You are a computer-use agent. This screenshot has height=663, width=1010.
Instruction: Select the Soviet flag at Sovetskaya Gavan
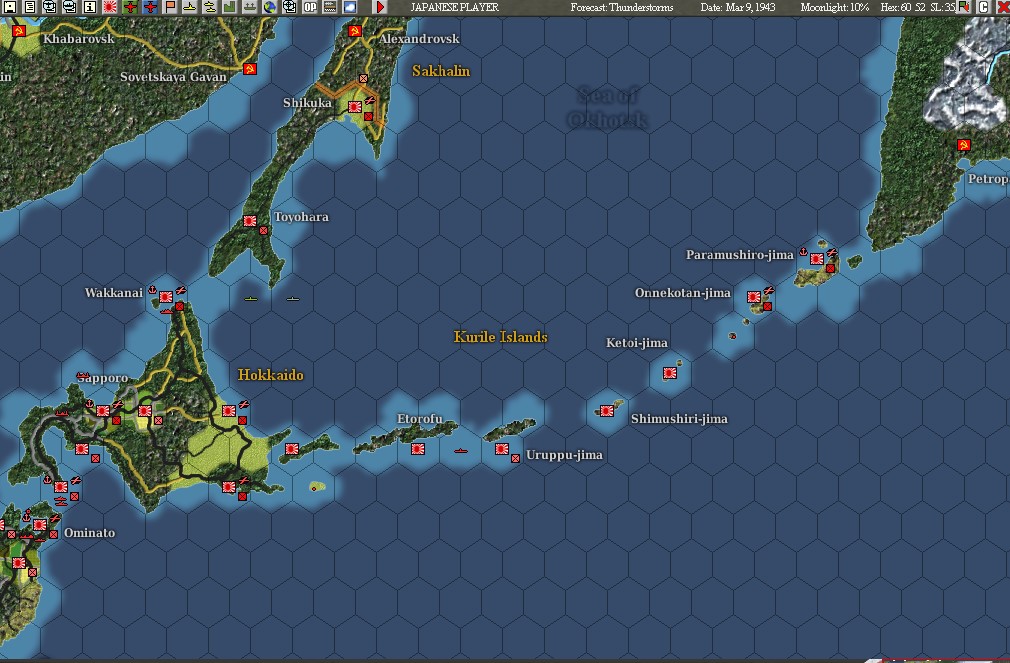250,69
